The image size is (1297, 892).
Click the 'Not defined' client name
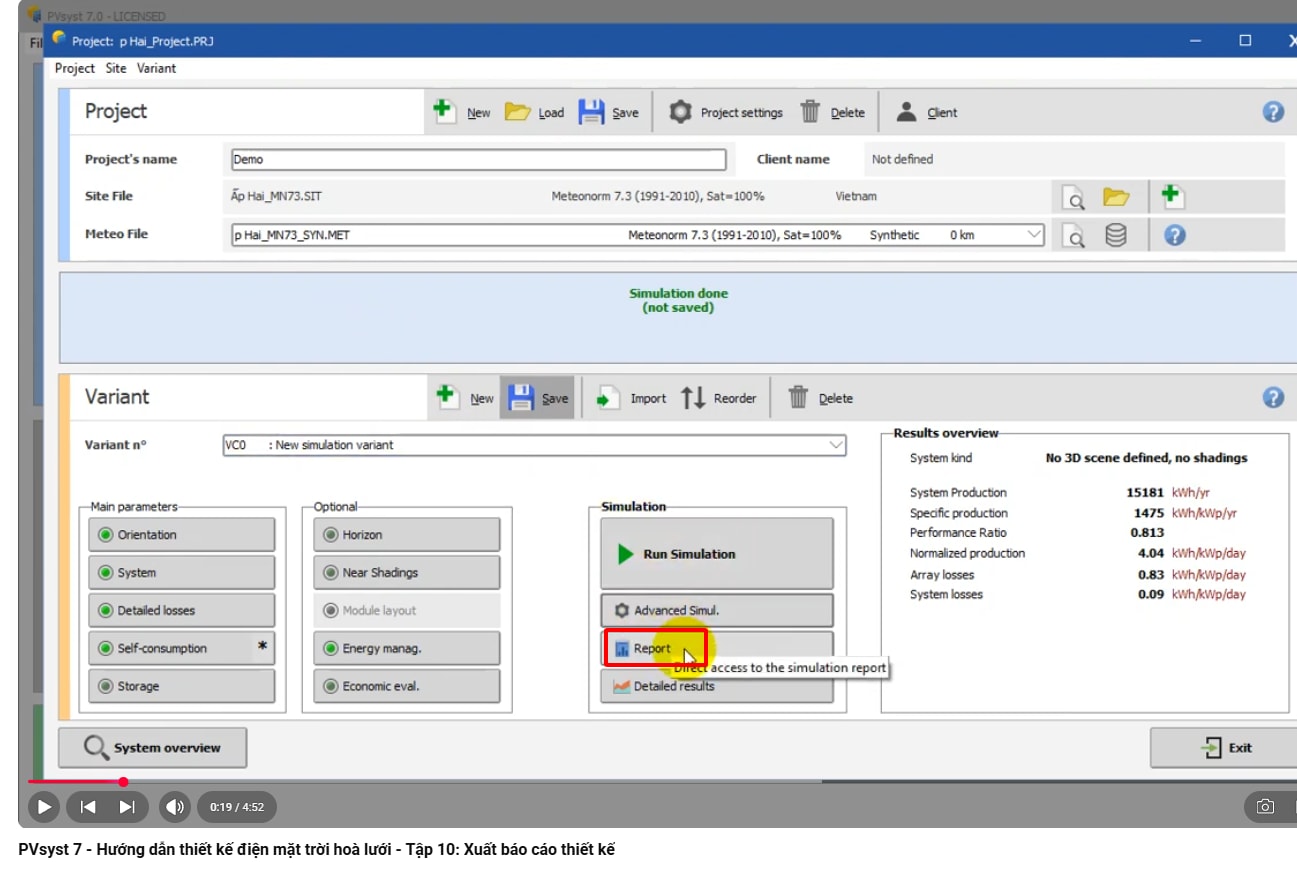[x=902, y=159]
